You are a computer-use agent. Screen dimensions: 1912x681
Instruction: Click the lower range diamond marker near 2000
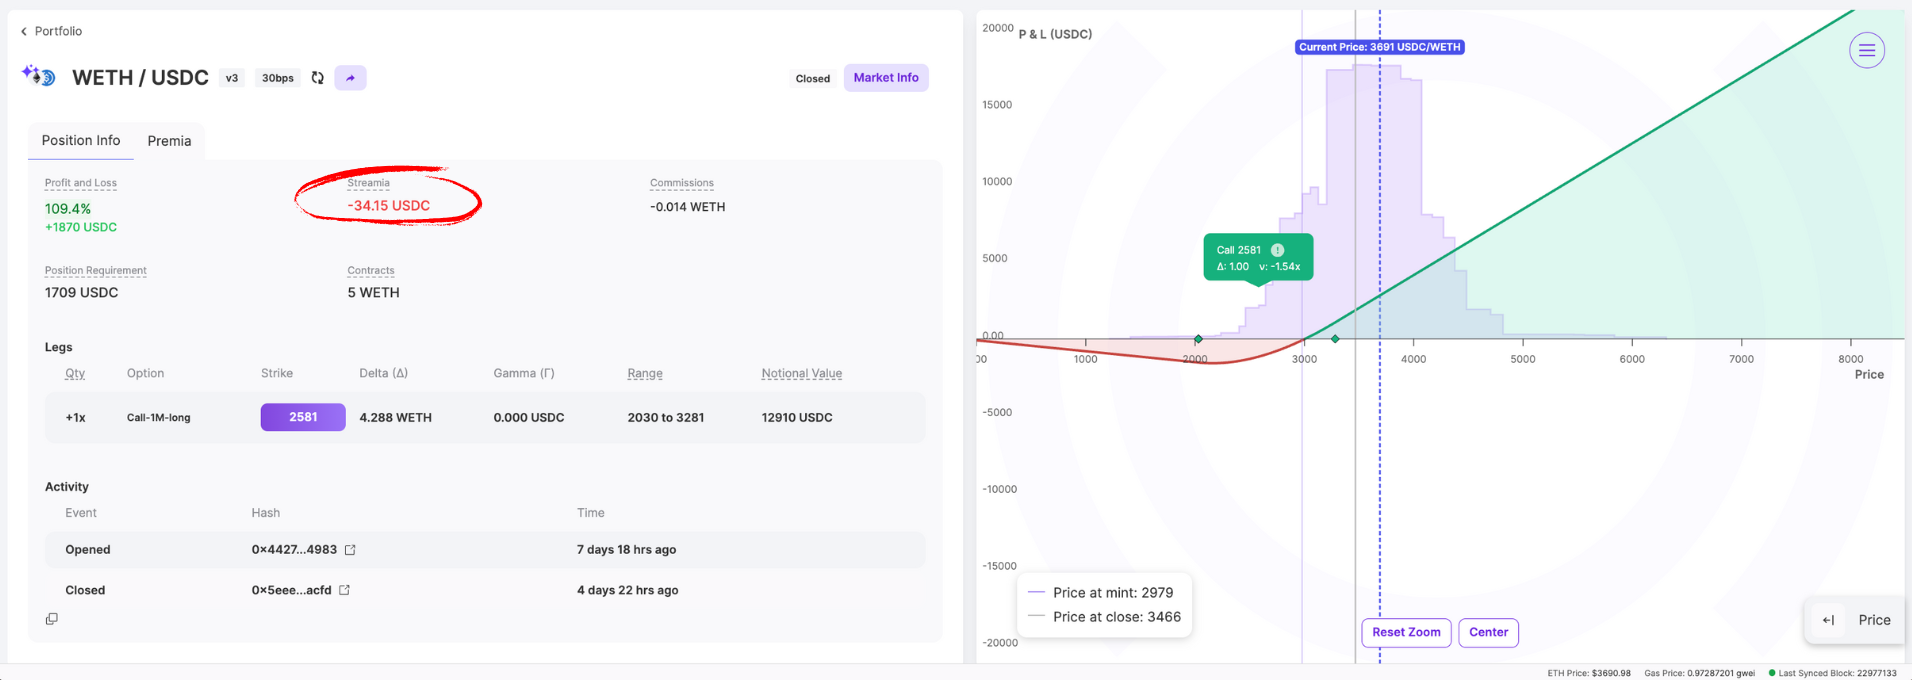[1198, 340]
